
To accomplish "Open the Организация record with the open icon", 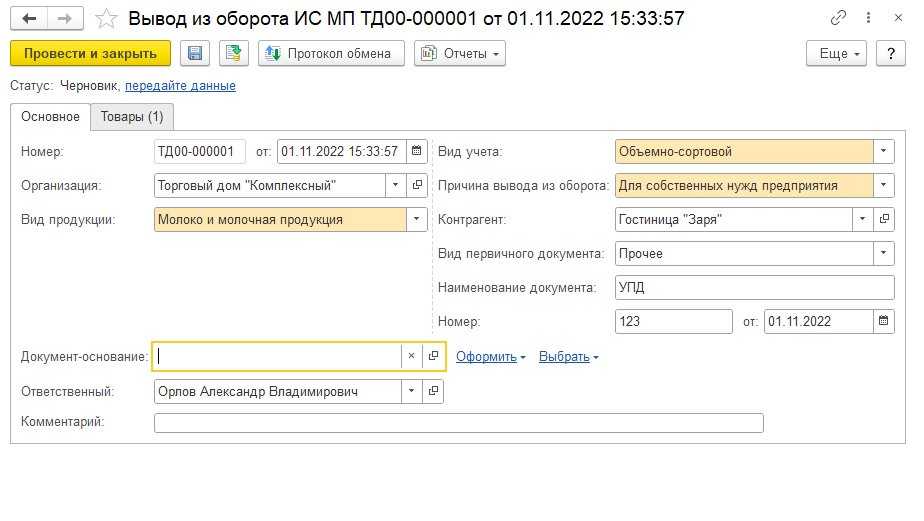I will 417,186.
